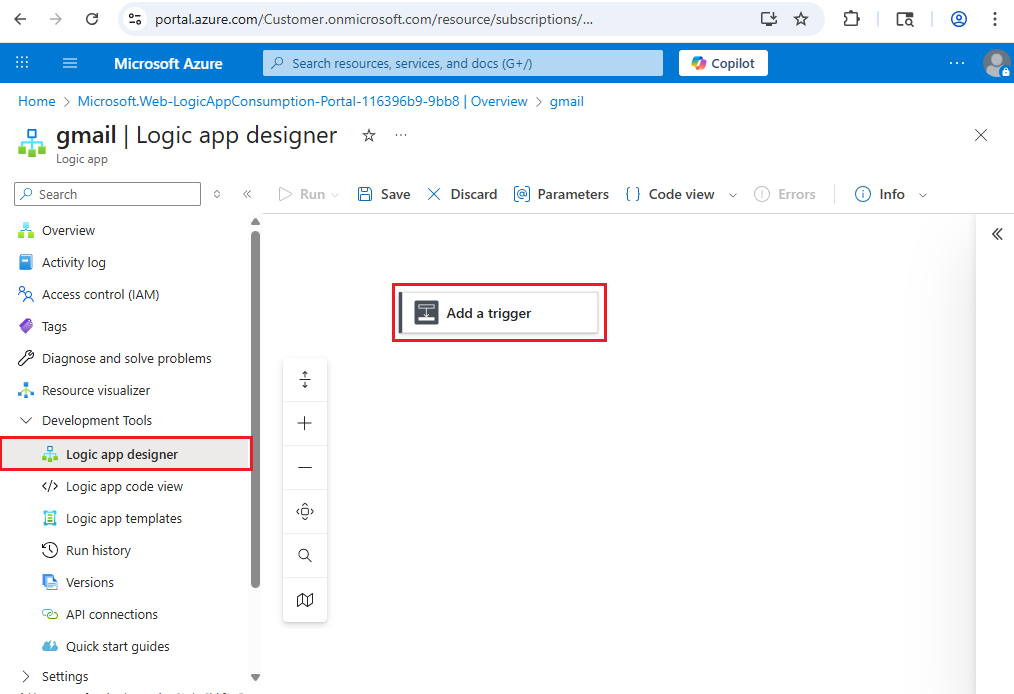This screenshot has height=694, width=1014.
Task: Open the Code view dropdown chevron
Action: click(733, 193)
